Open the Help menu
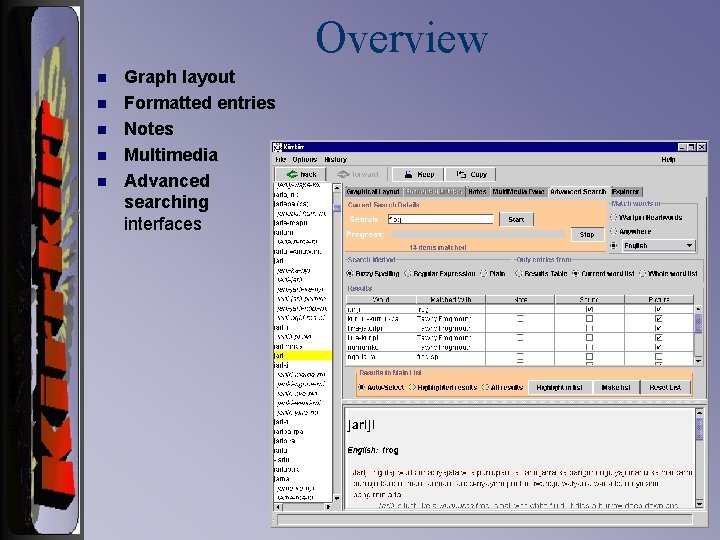 (x=668, y=159)
